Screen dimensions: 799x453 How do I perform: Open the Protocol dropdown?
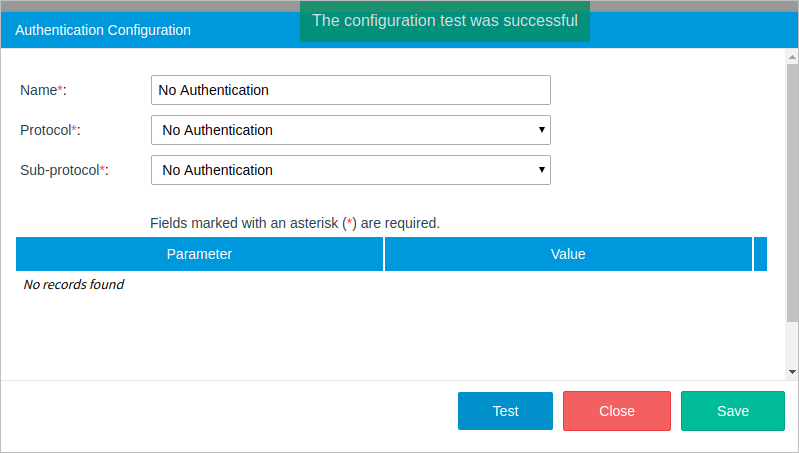pyautogui.click(x=350, y=130)
